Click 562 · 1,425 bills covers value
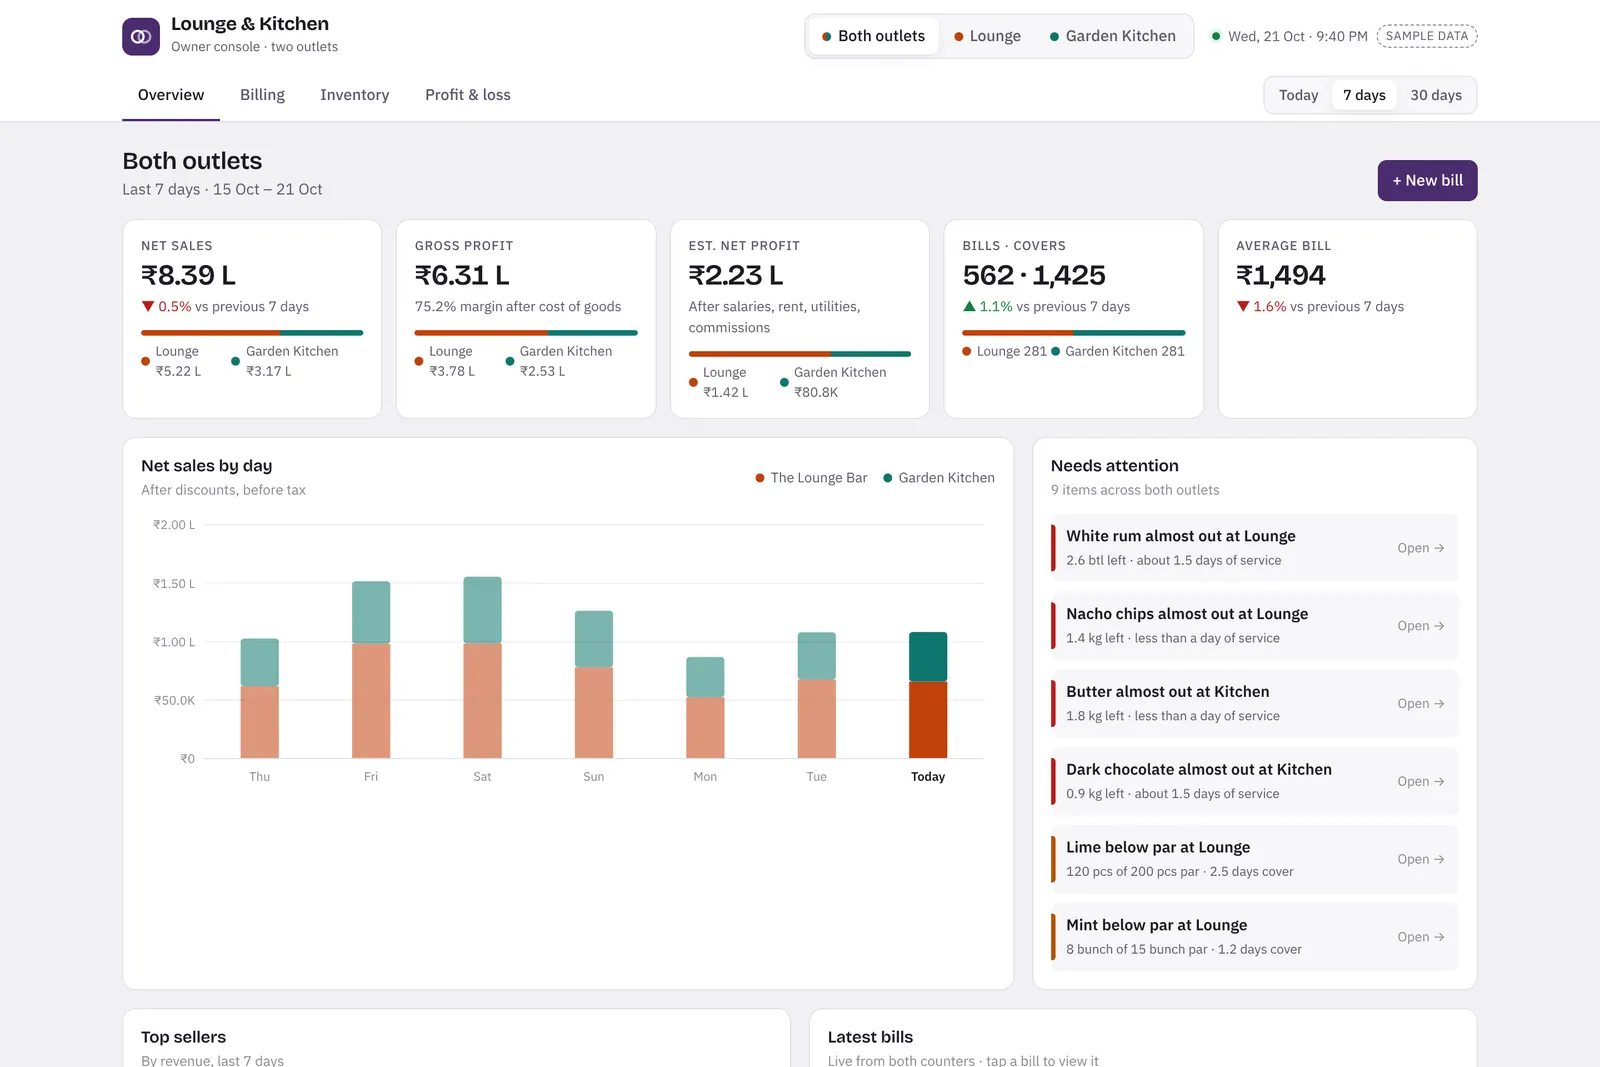Image resolution: width=1600 pixels, height=1067 pixels. [1034, 275]
